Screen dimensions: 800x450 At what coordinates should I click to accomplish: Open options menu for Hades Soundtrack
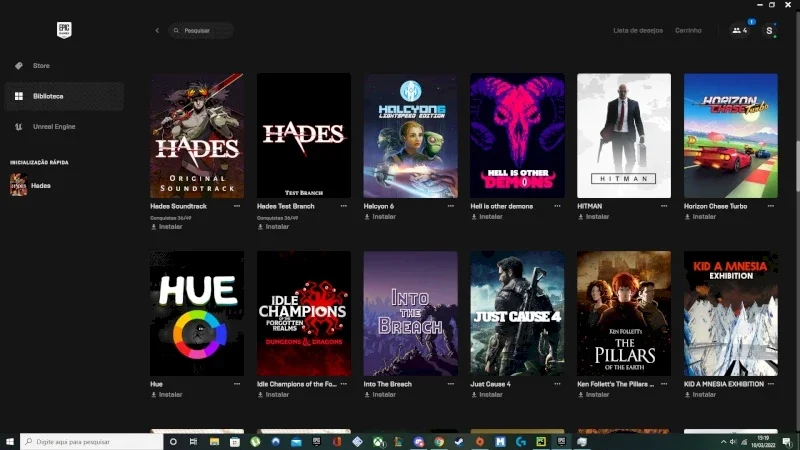(237, 206)
